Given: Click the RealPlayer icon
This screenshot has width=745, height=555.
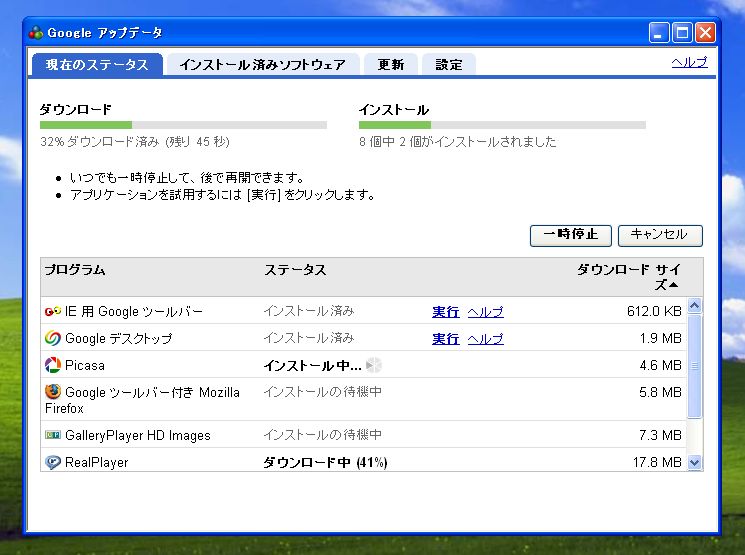Looking at the screenshot, I should pos(53,462).
